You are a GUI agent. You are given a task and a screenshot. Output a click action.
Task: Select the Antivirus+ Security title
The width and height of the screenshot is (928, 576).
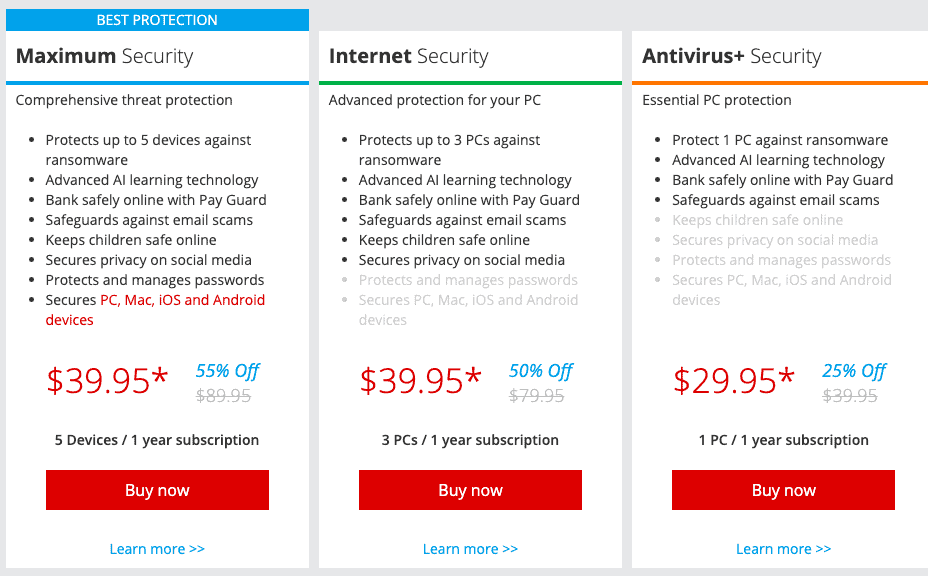pos(732,56)
